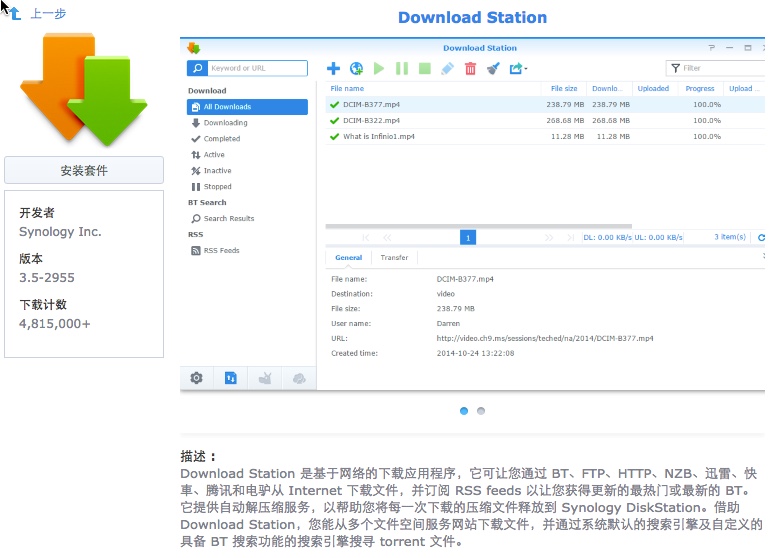The height and width of the screenshot is (558, 770).
Task: Select the first carousel dot indicator
Action: pyautogui.click(x=464, y=411)
